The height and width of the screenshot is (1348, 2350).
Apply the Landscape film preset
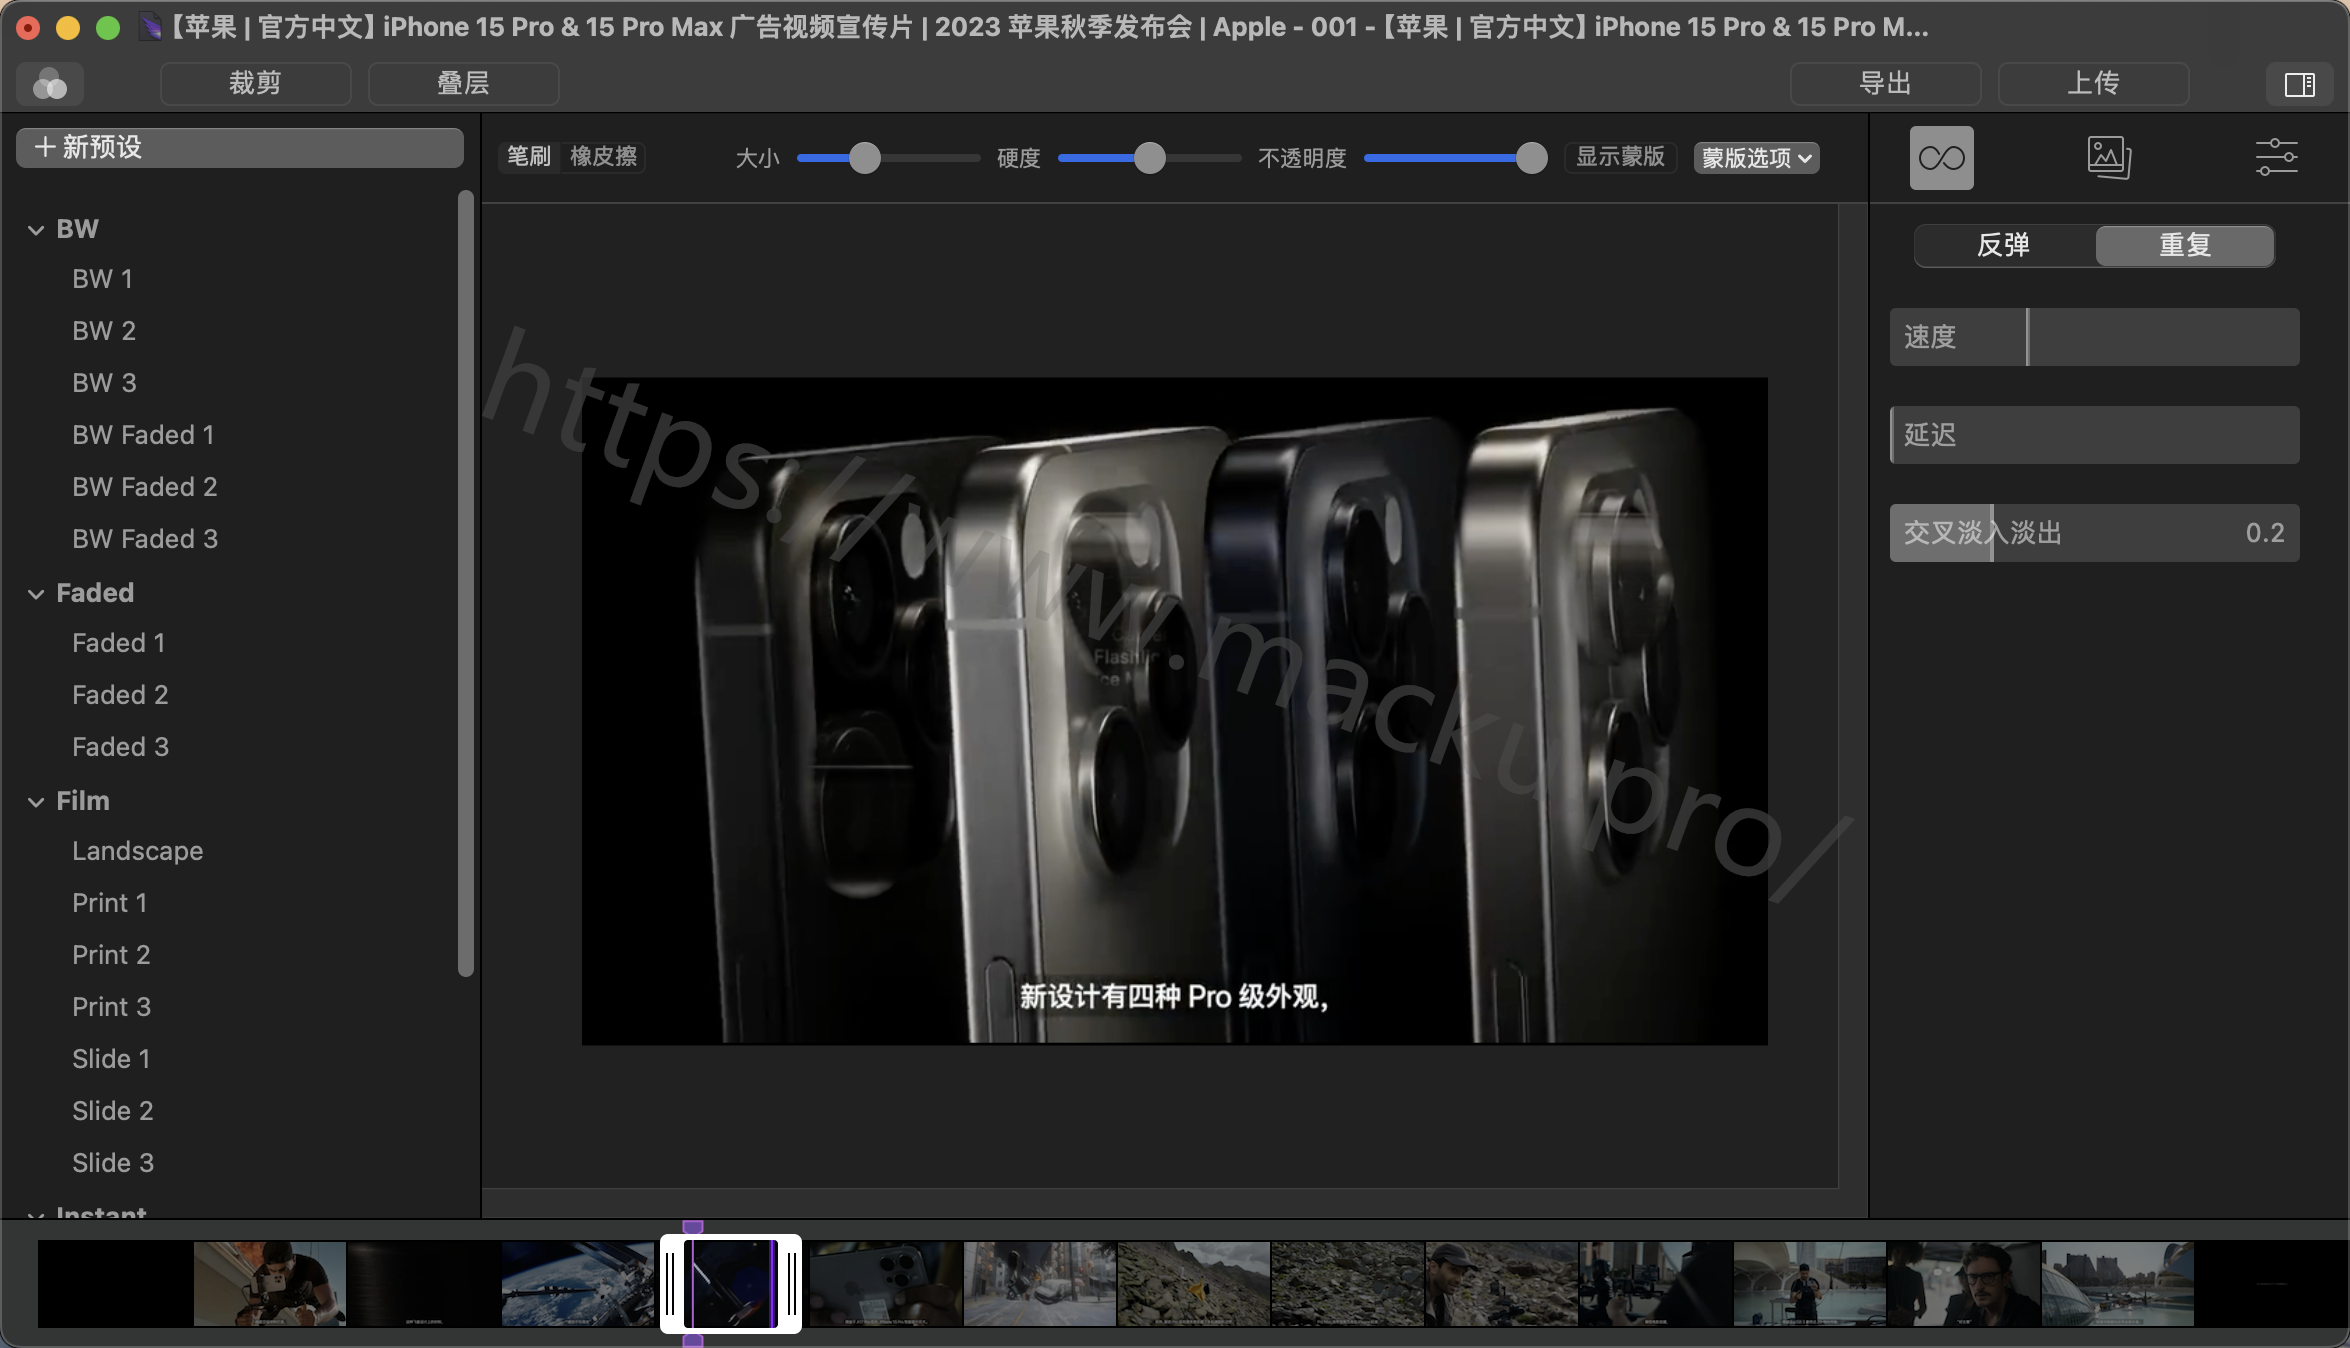(x=138, y=851)
